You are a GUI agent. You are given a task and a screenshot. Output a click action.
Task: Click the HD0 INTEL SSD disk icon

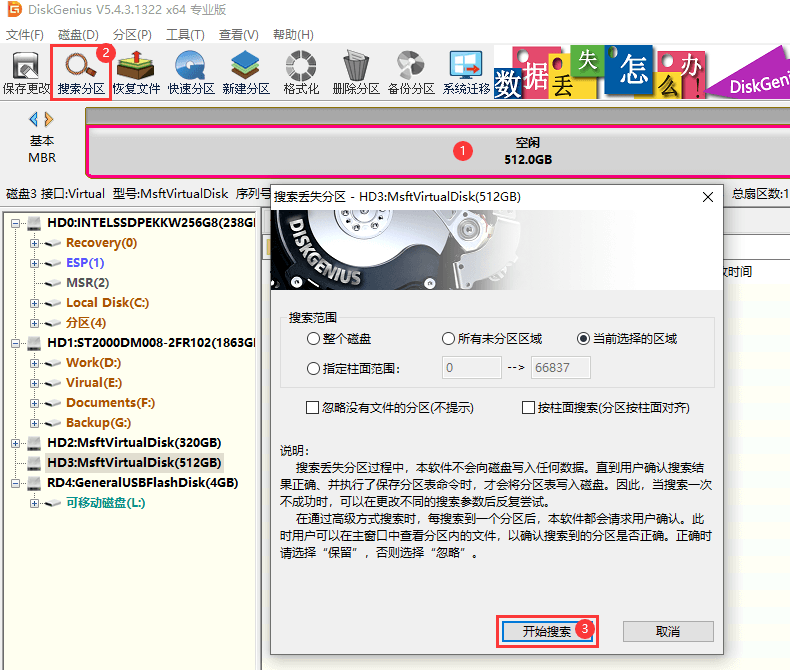[34, 223]
